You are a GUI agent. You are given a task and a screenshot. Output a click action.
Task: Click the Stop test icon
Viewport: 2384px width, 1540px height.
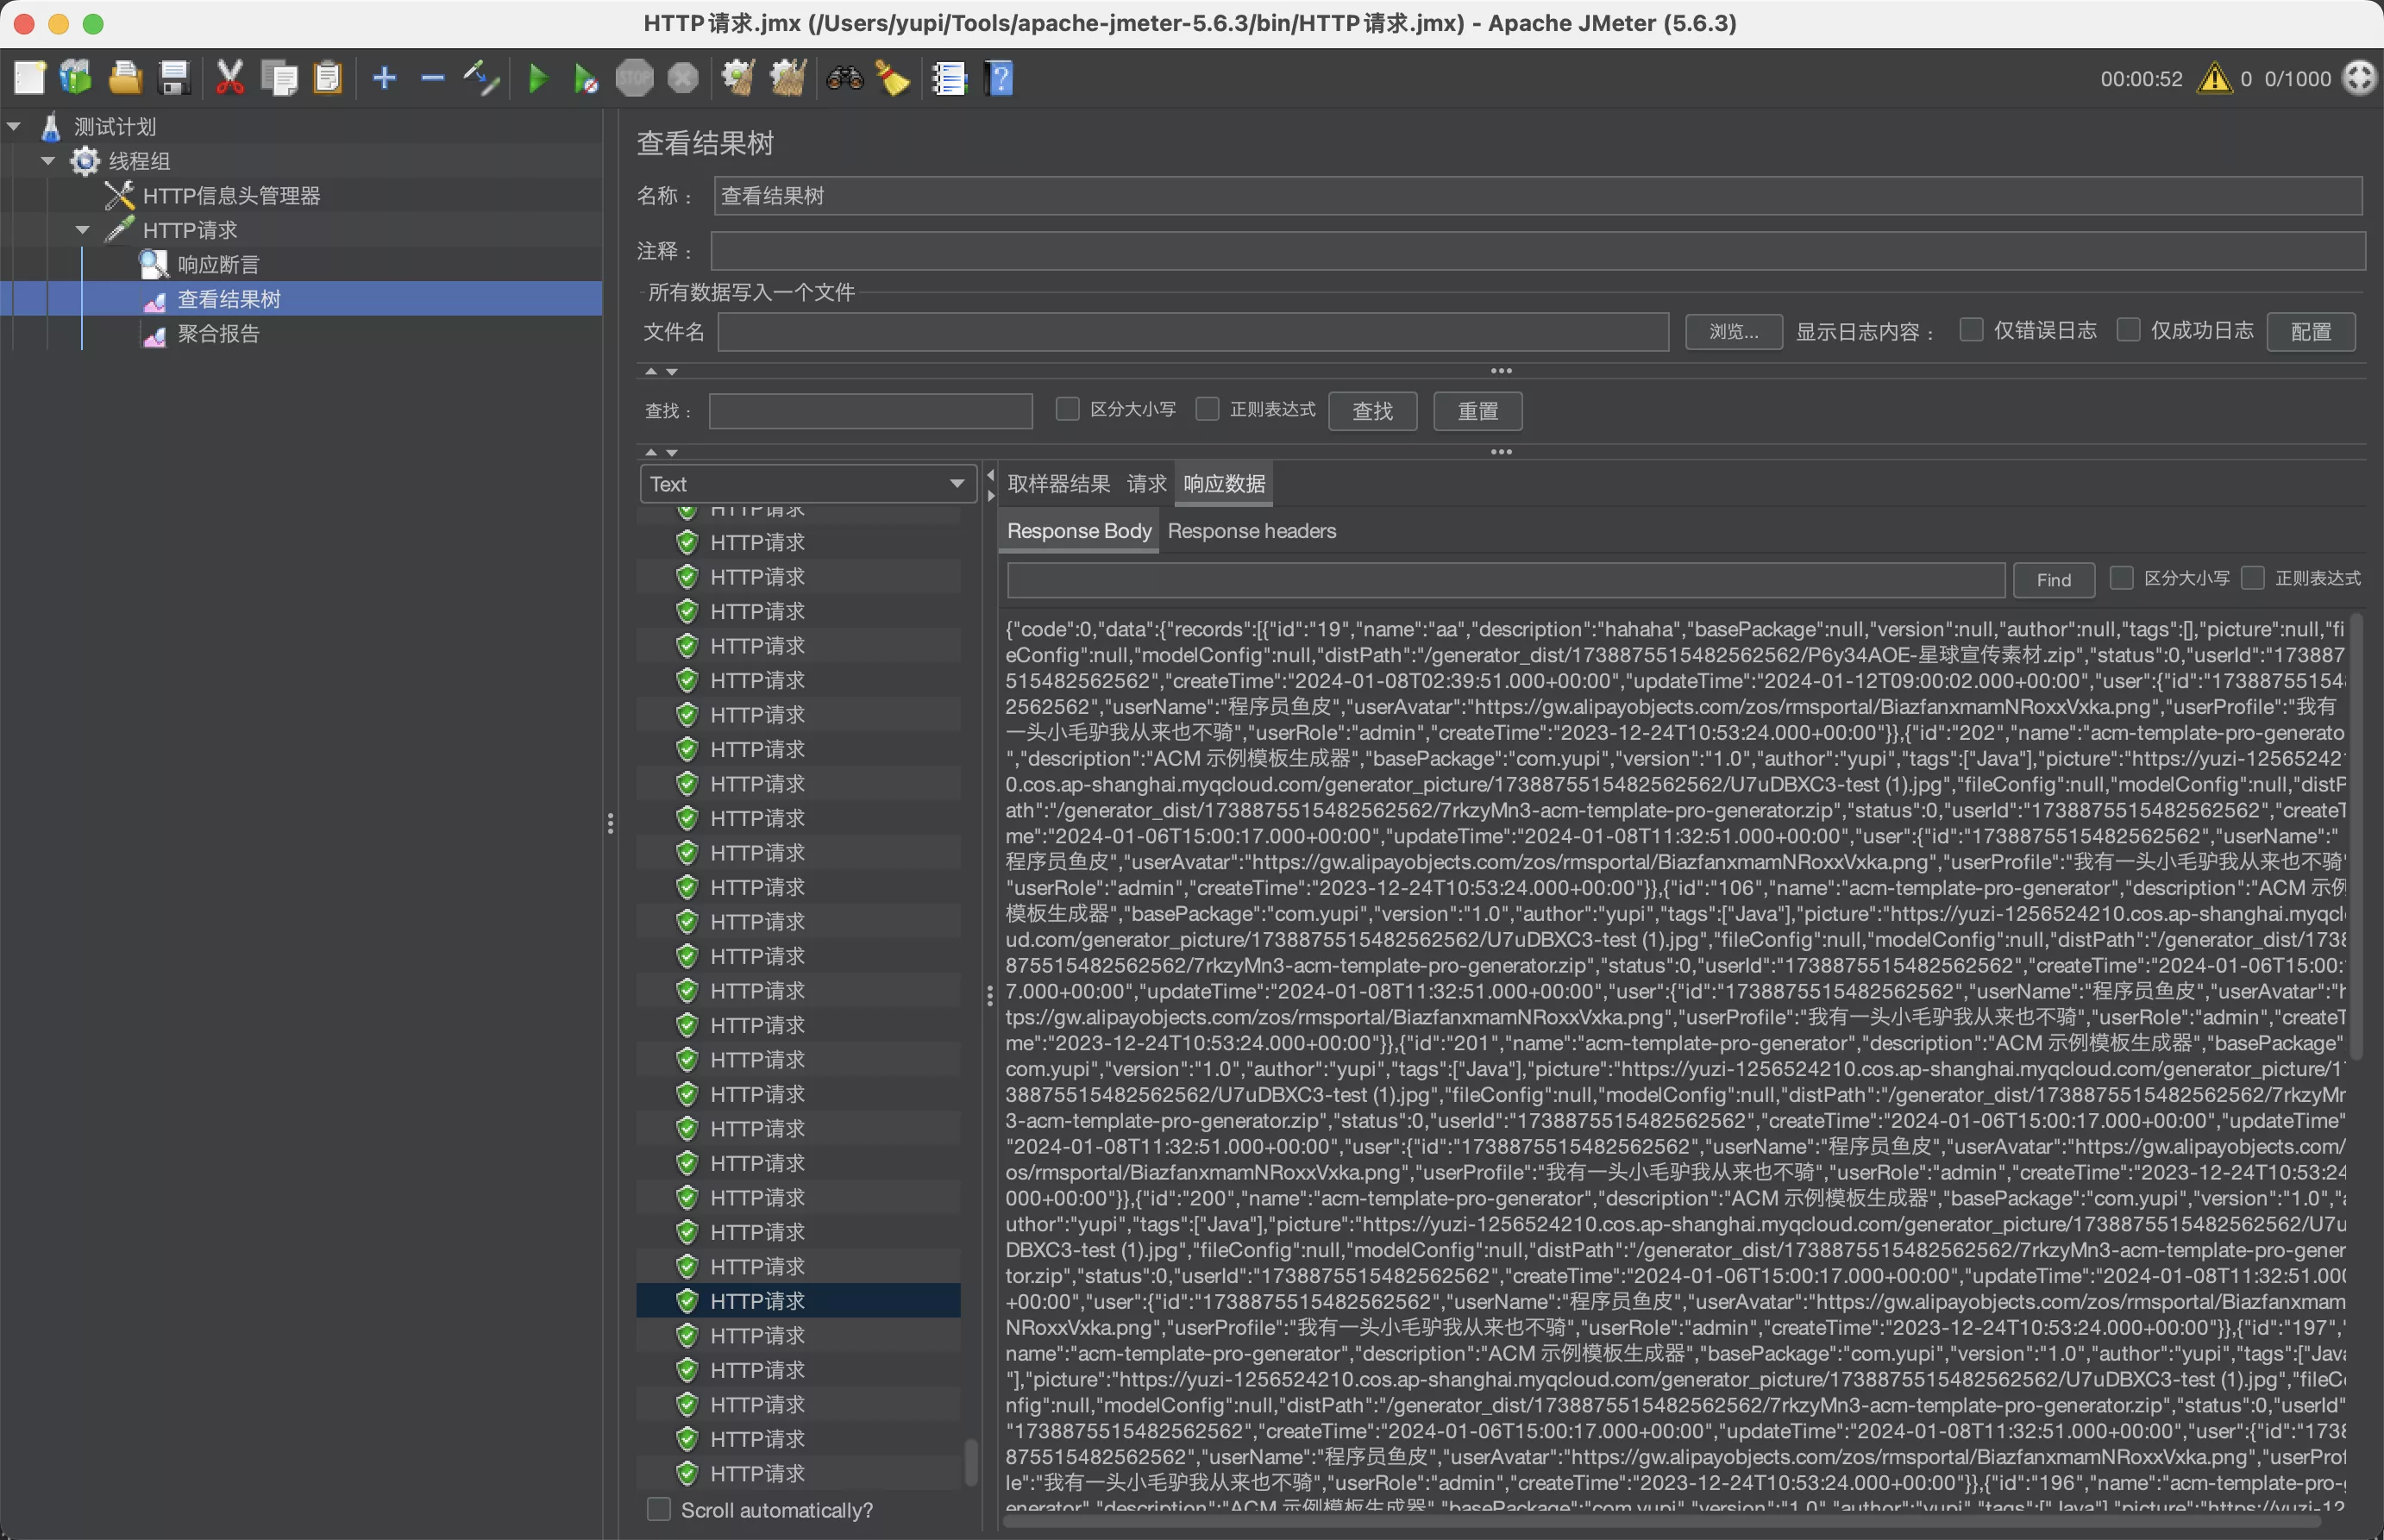(634, 77)
